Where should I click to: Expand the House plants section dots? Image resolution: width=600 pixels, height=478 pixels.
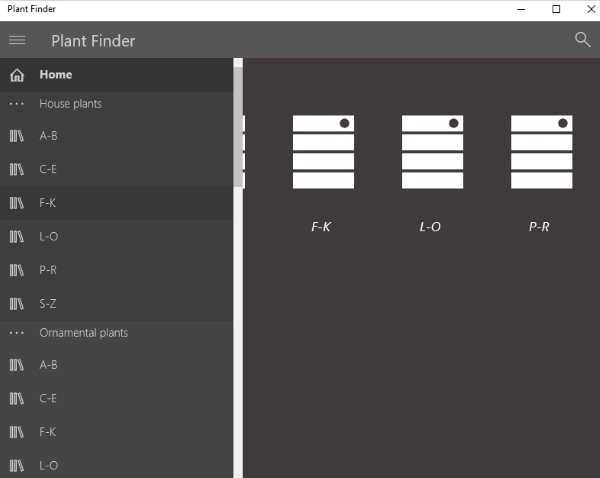[17, 104]
